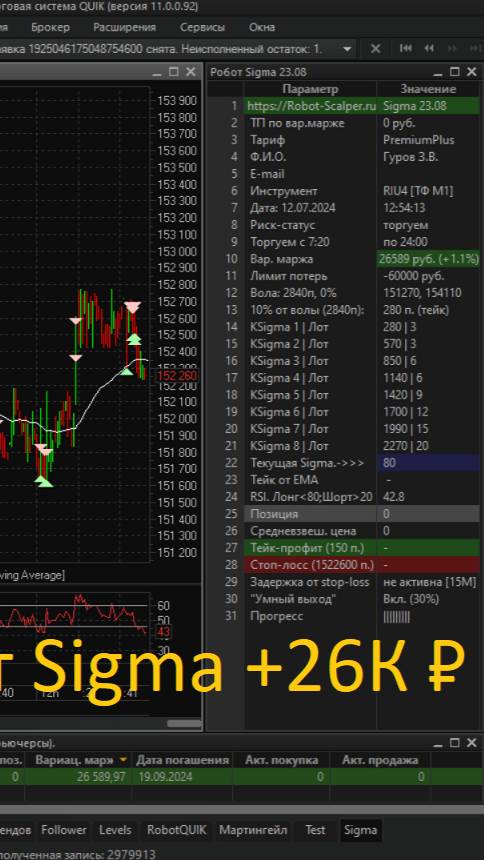Close the Робот Sigma 23.08 window
The height and width of the screenshot is (860, 484).
point(471,72)
